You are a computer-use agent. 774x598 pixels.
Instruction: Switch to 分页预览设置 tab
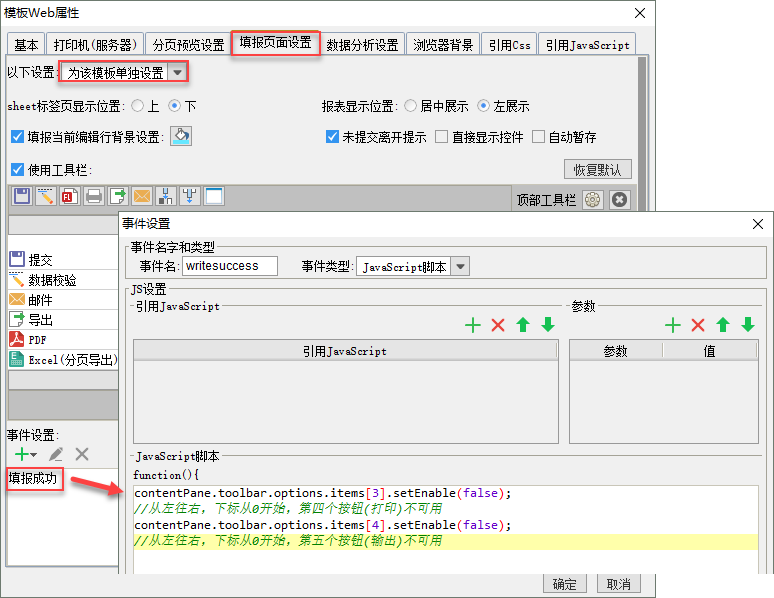click(188, 45)
